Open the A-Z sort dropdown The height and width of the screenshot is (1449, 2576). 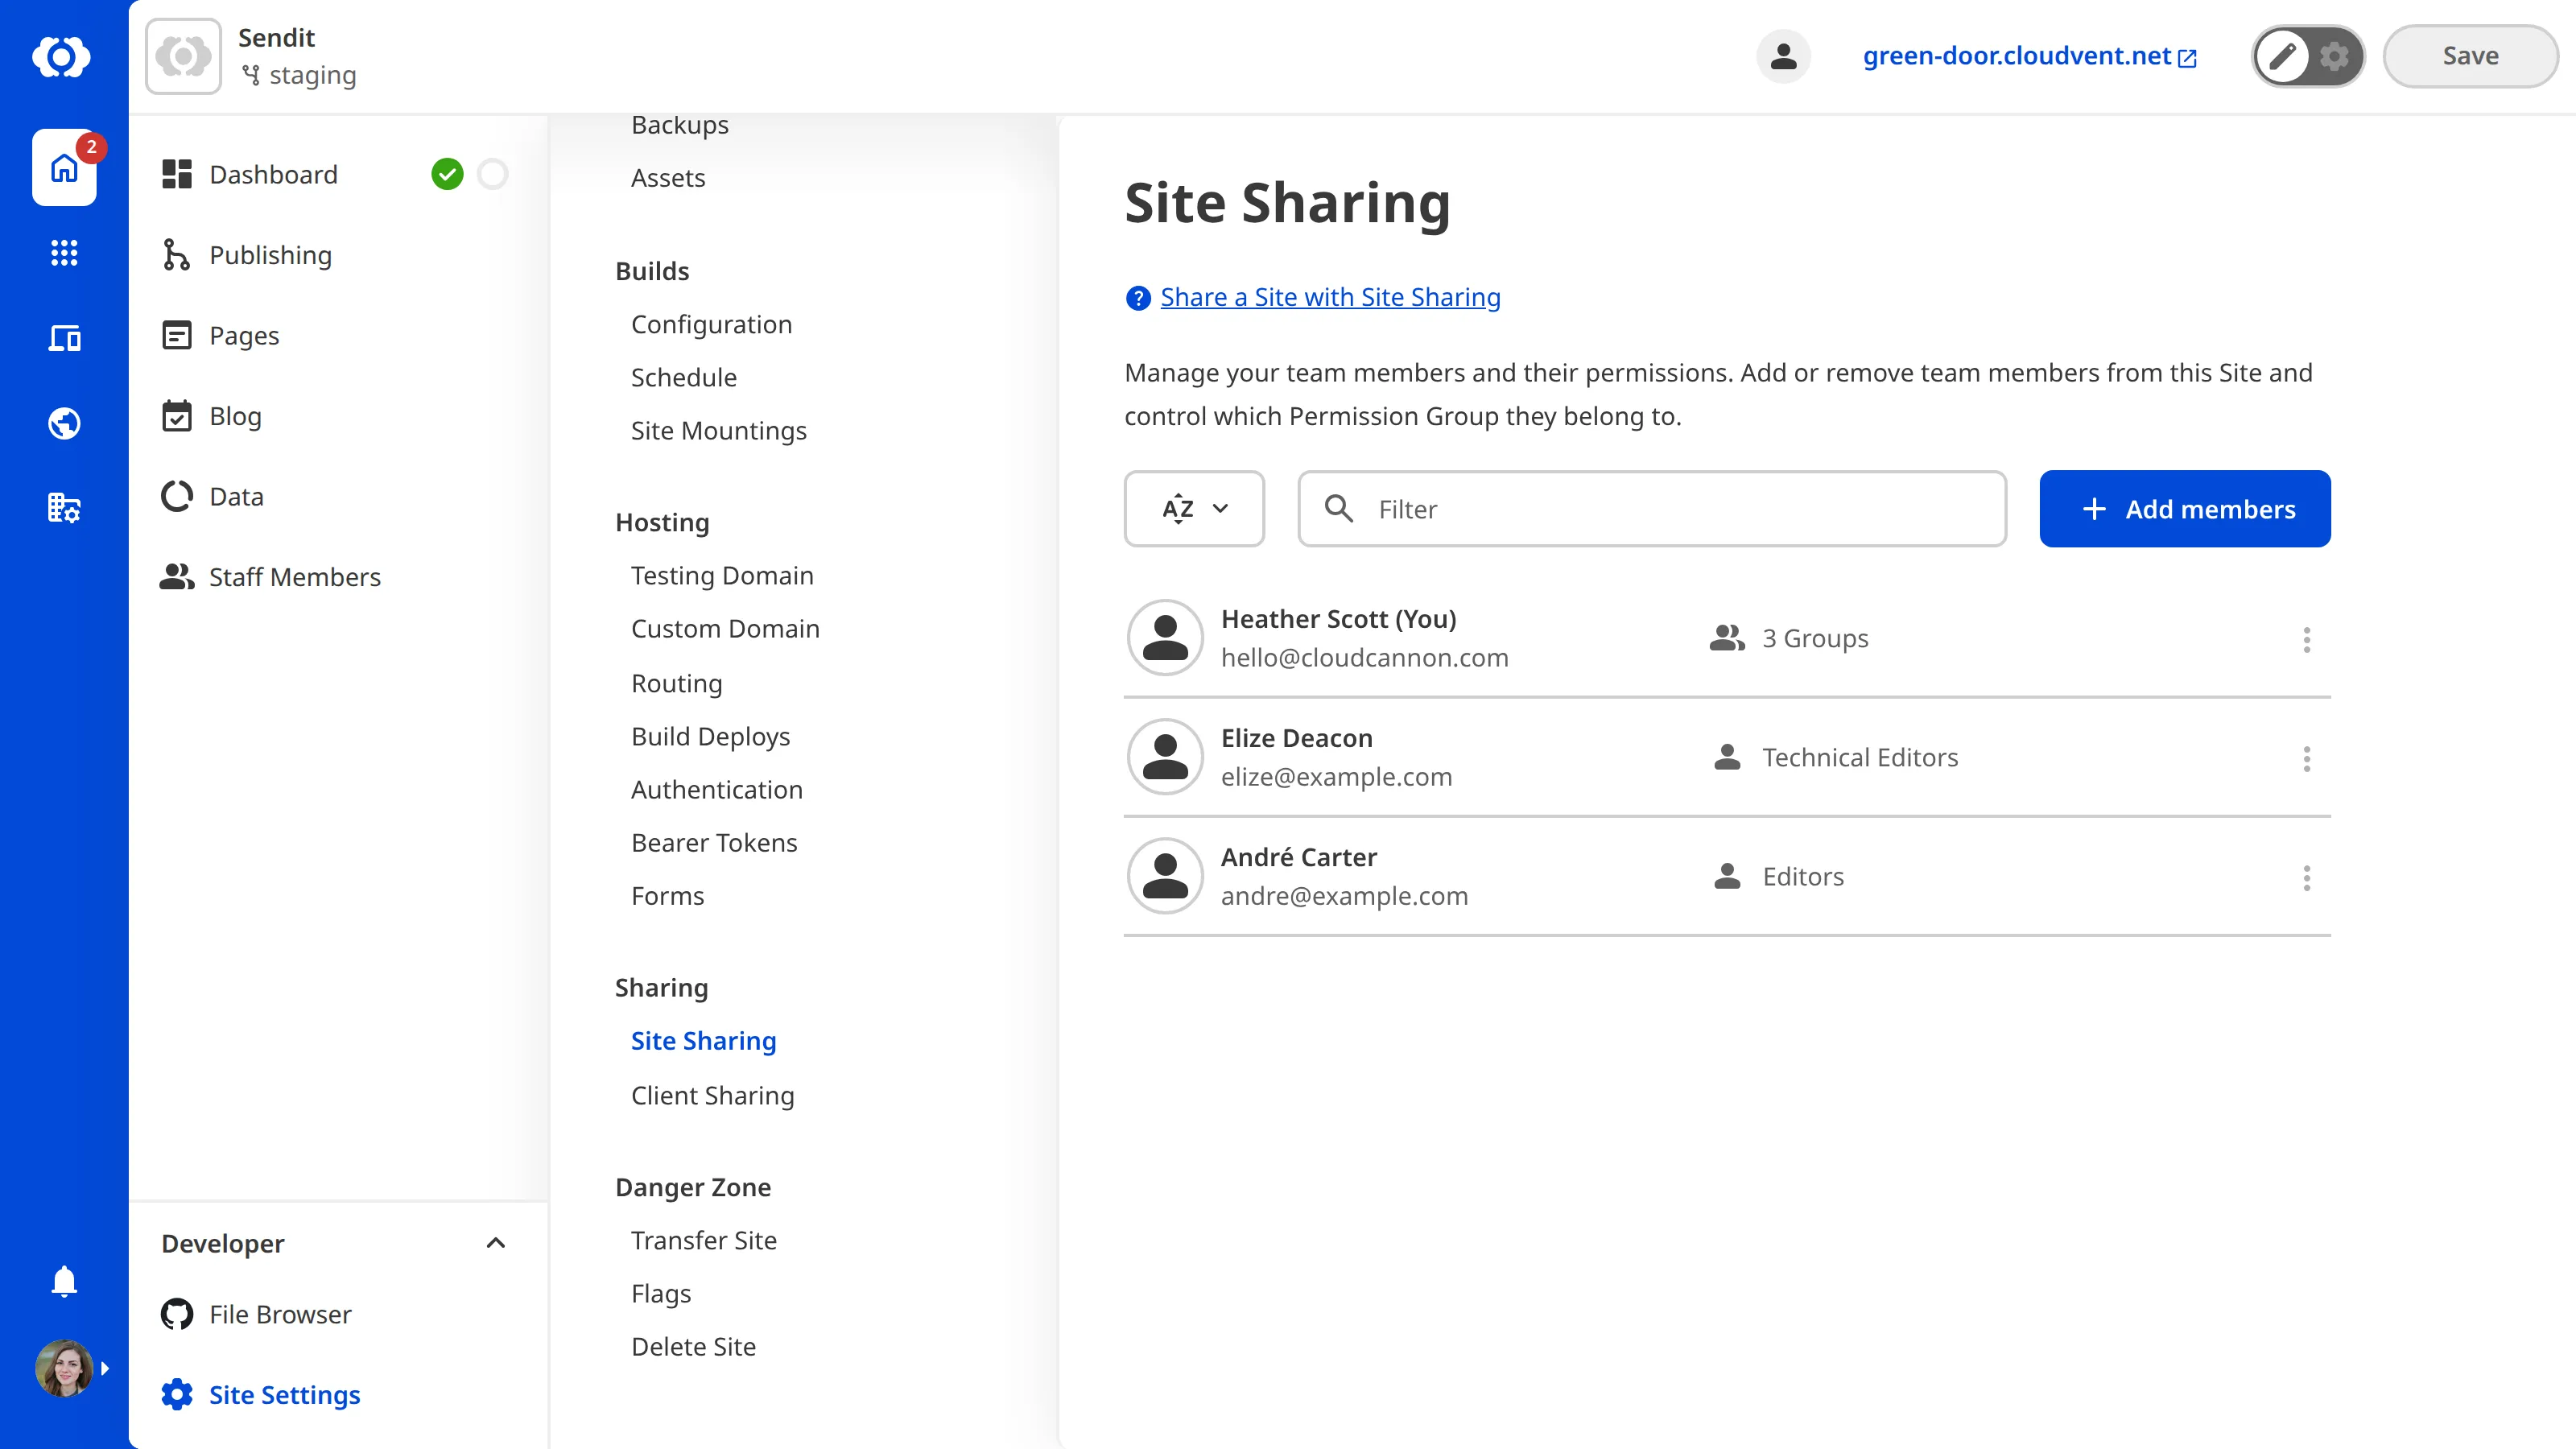point(1194,508)
